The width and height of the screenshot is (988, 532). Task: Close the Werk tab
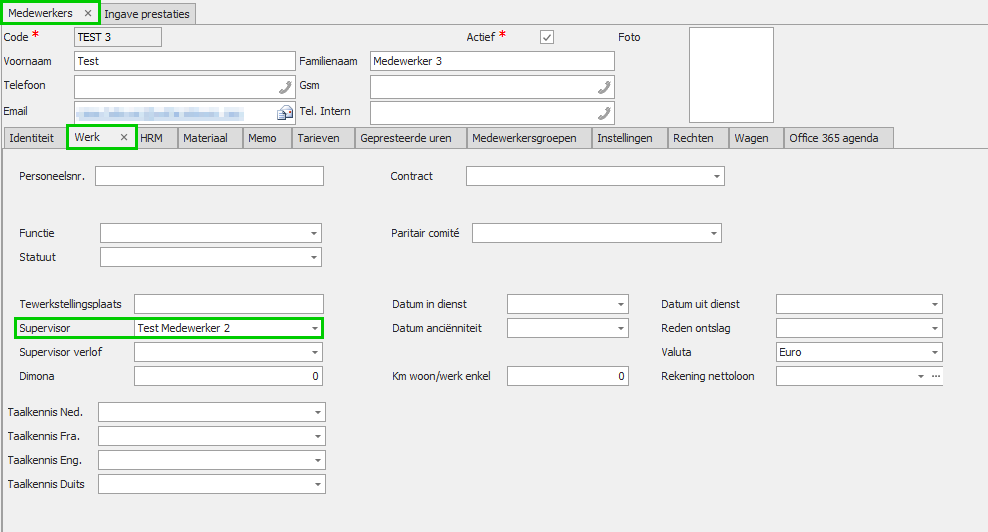coord(124,137)
